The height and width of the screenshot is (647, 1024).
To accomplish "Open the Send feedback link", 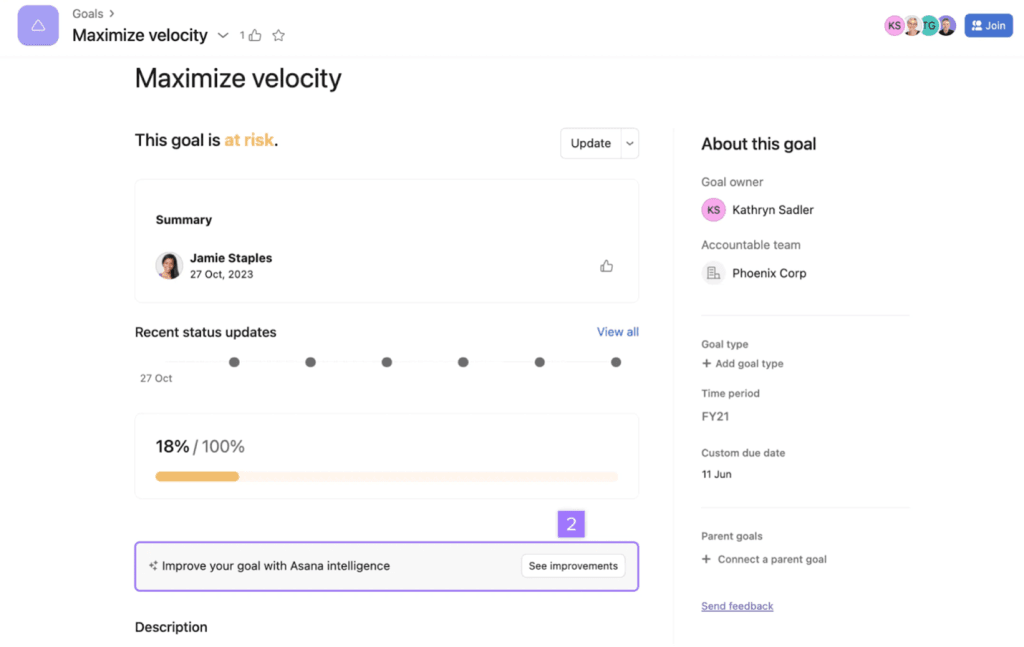I will [x=737, y=606].
